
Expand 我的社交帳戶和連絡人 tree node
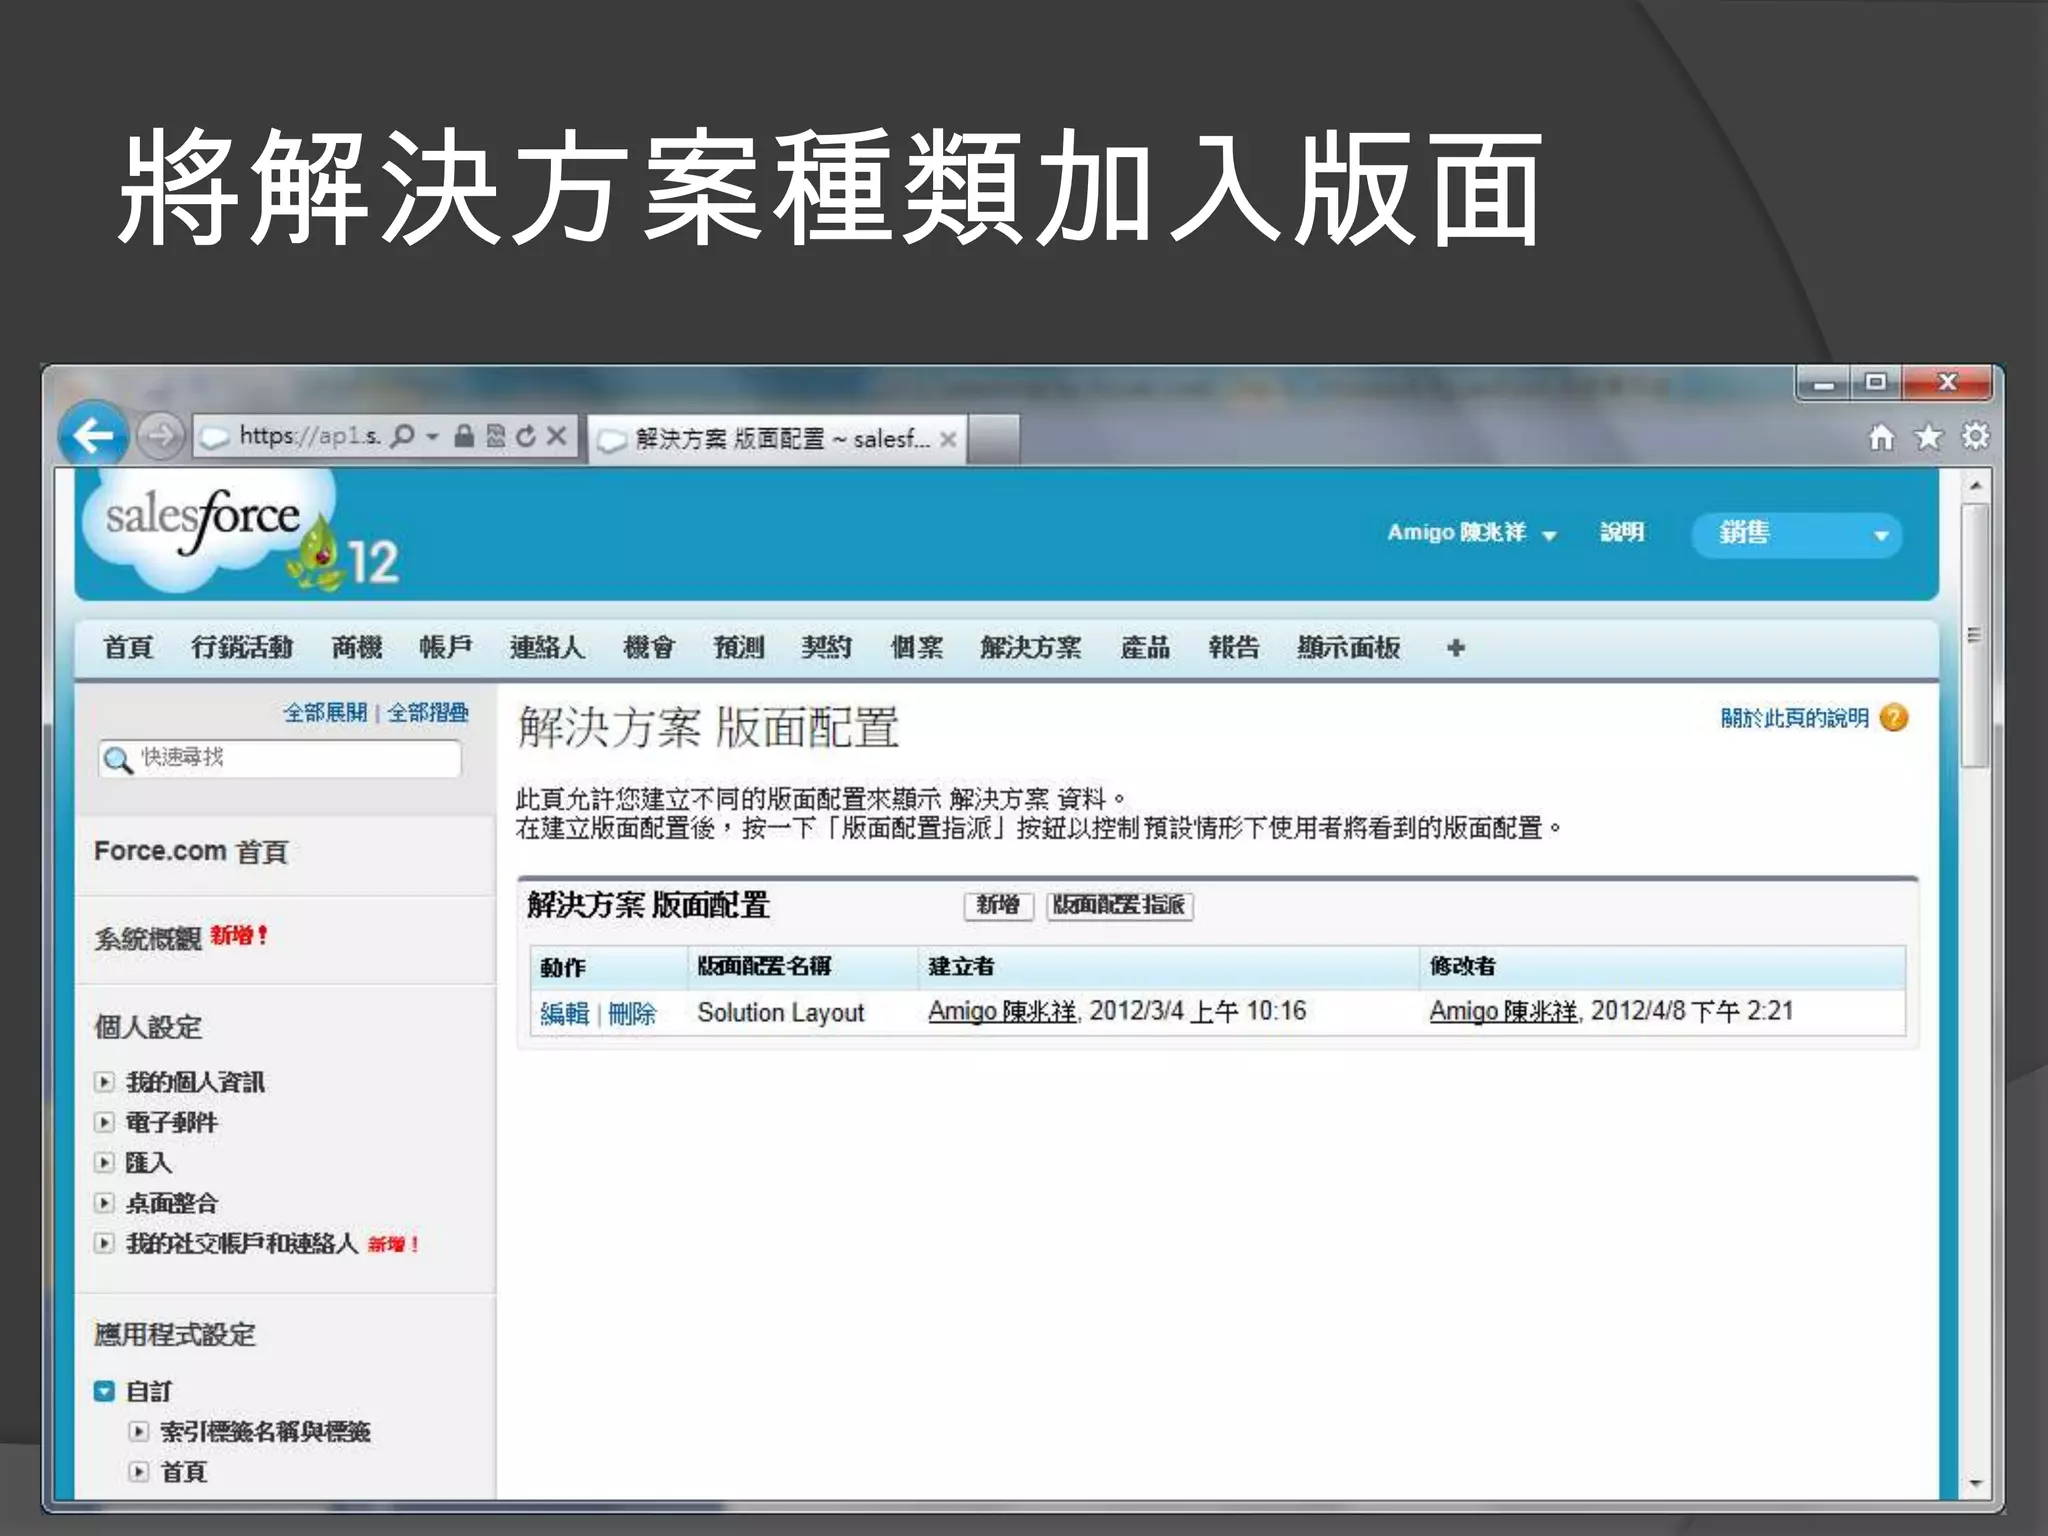click(104, 1244)
